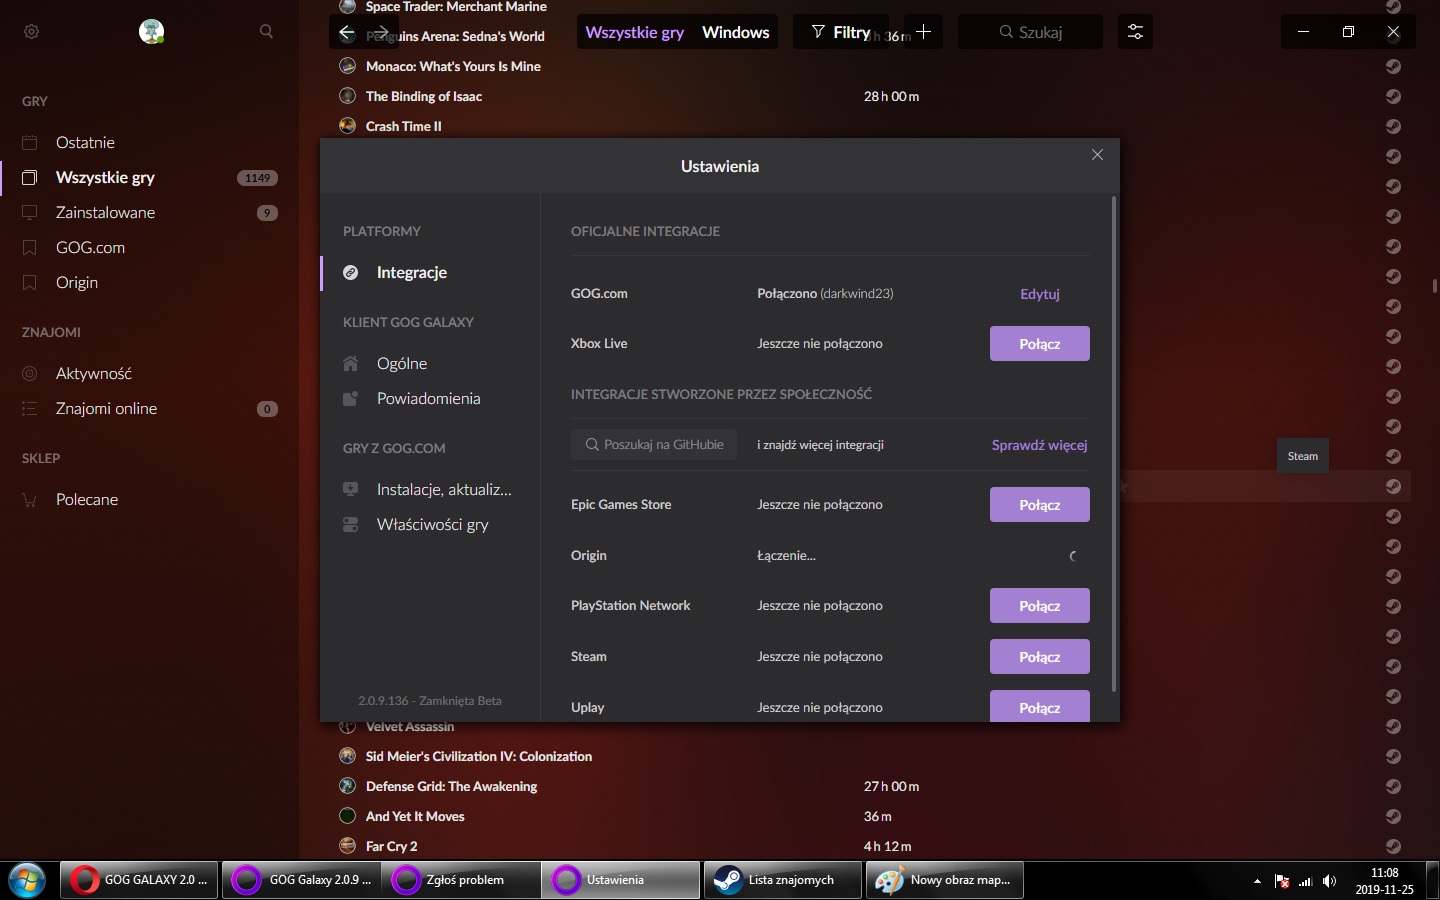Select Crash Time II game

point(404,126)
